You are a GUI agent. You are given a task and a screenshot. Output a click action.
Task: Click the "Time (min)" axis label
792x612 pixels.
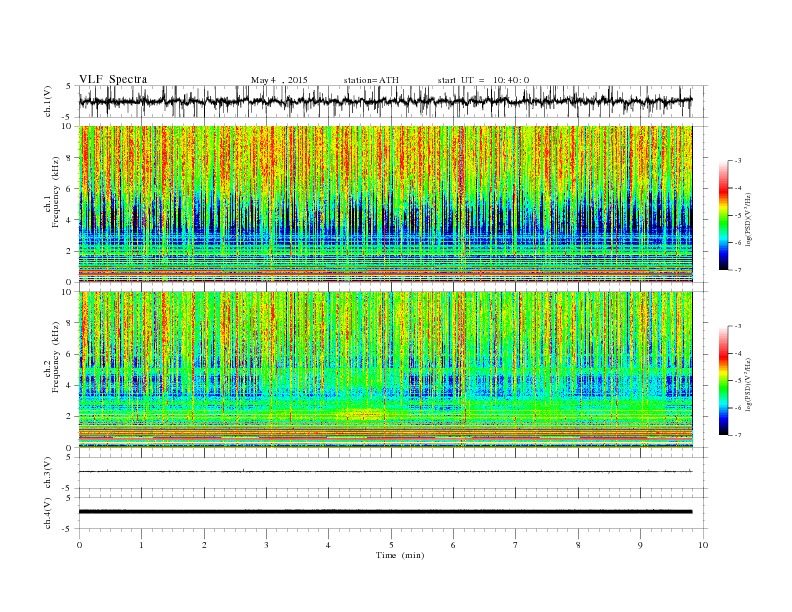tap(400, 555)
